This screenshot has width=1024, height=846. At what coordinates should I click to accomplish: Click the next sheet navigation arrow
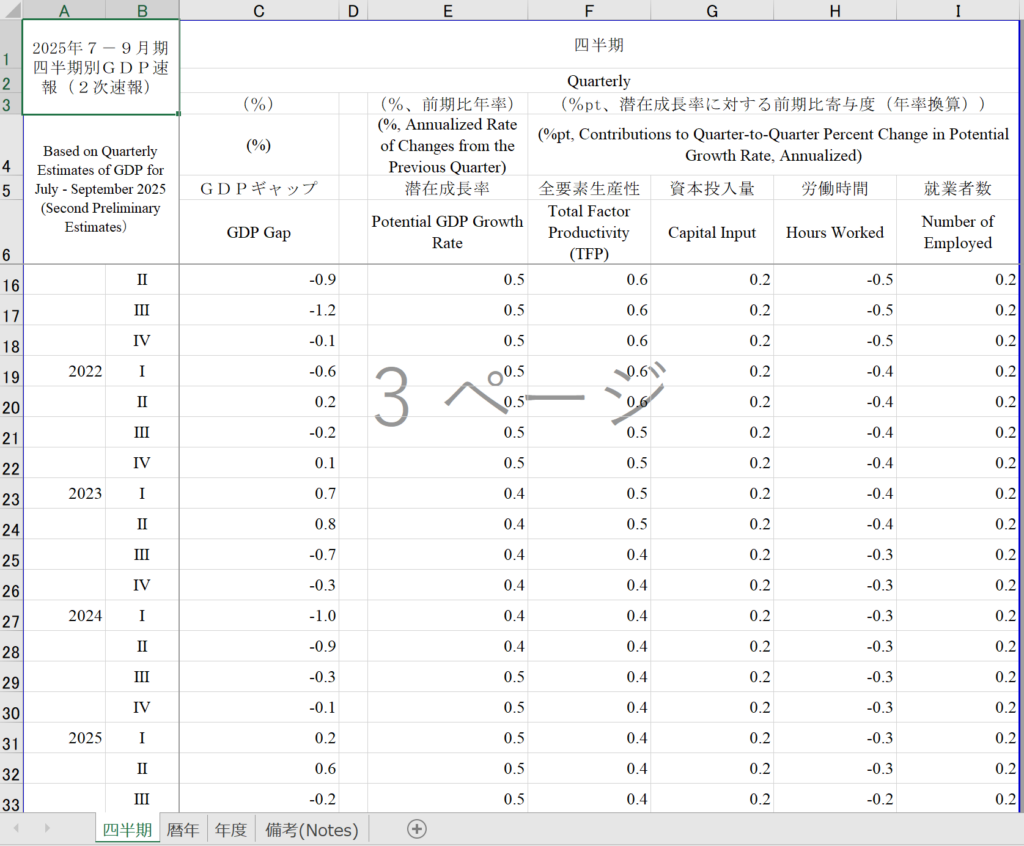pyautogui.click(x=46, y=829)
